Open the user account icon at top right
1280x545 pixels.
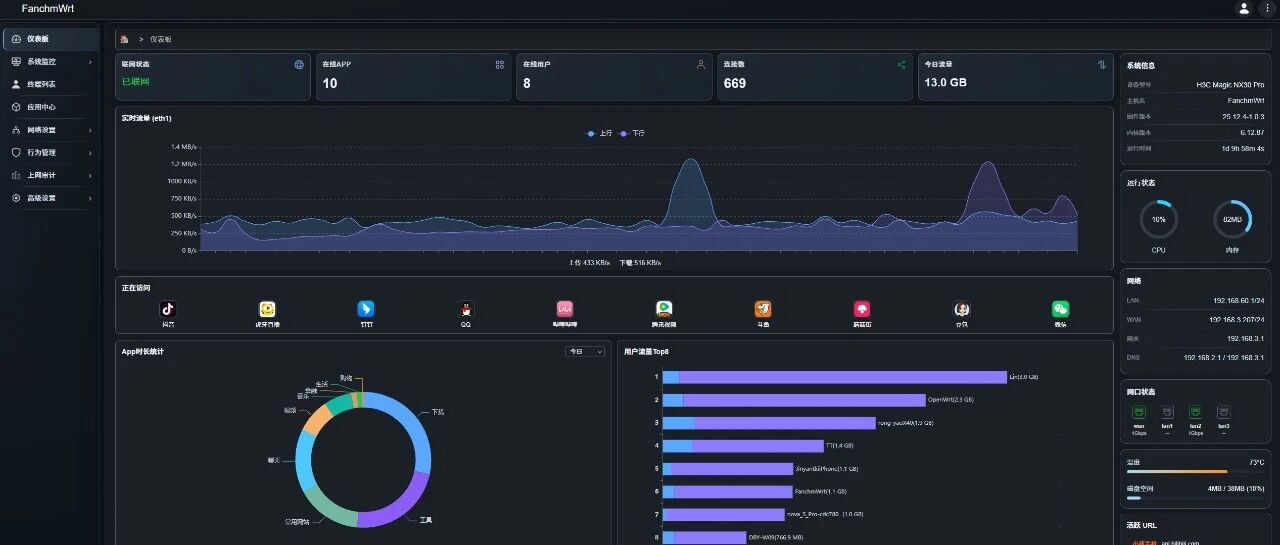(x=1244, y=8)
